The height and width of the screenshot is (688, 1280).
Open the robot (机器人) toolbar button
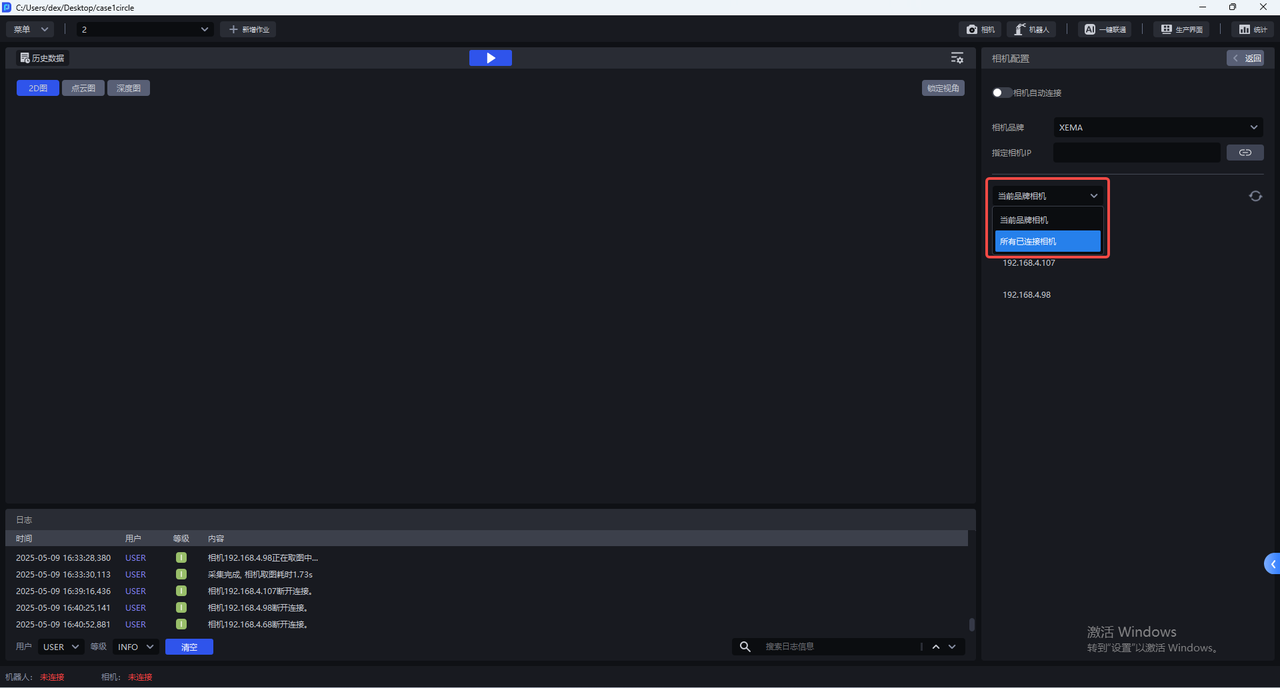1031,30
